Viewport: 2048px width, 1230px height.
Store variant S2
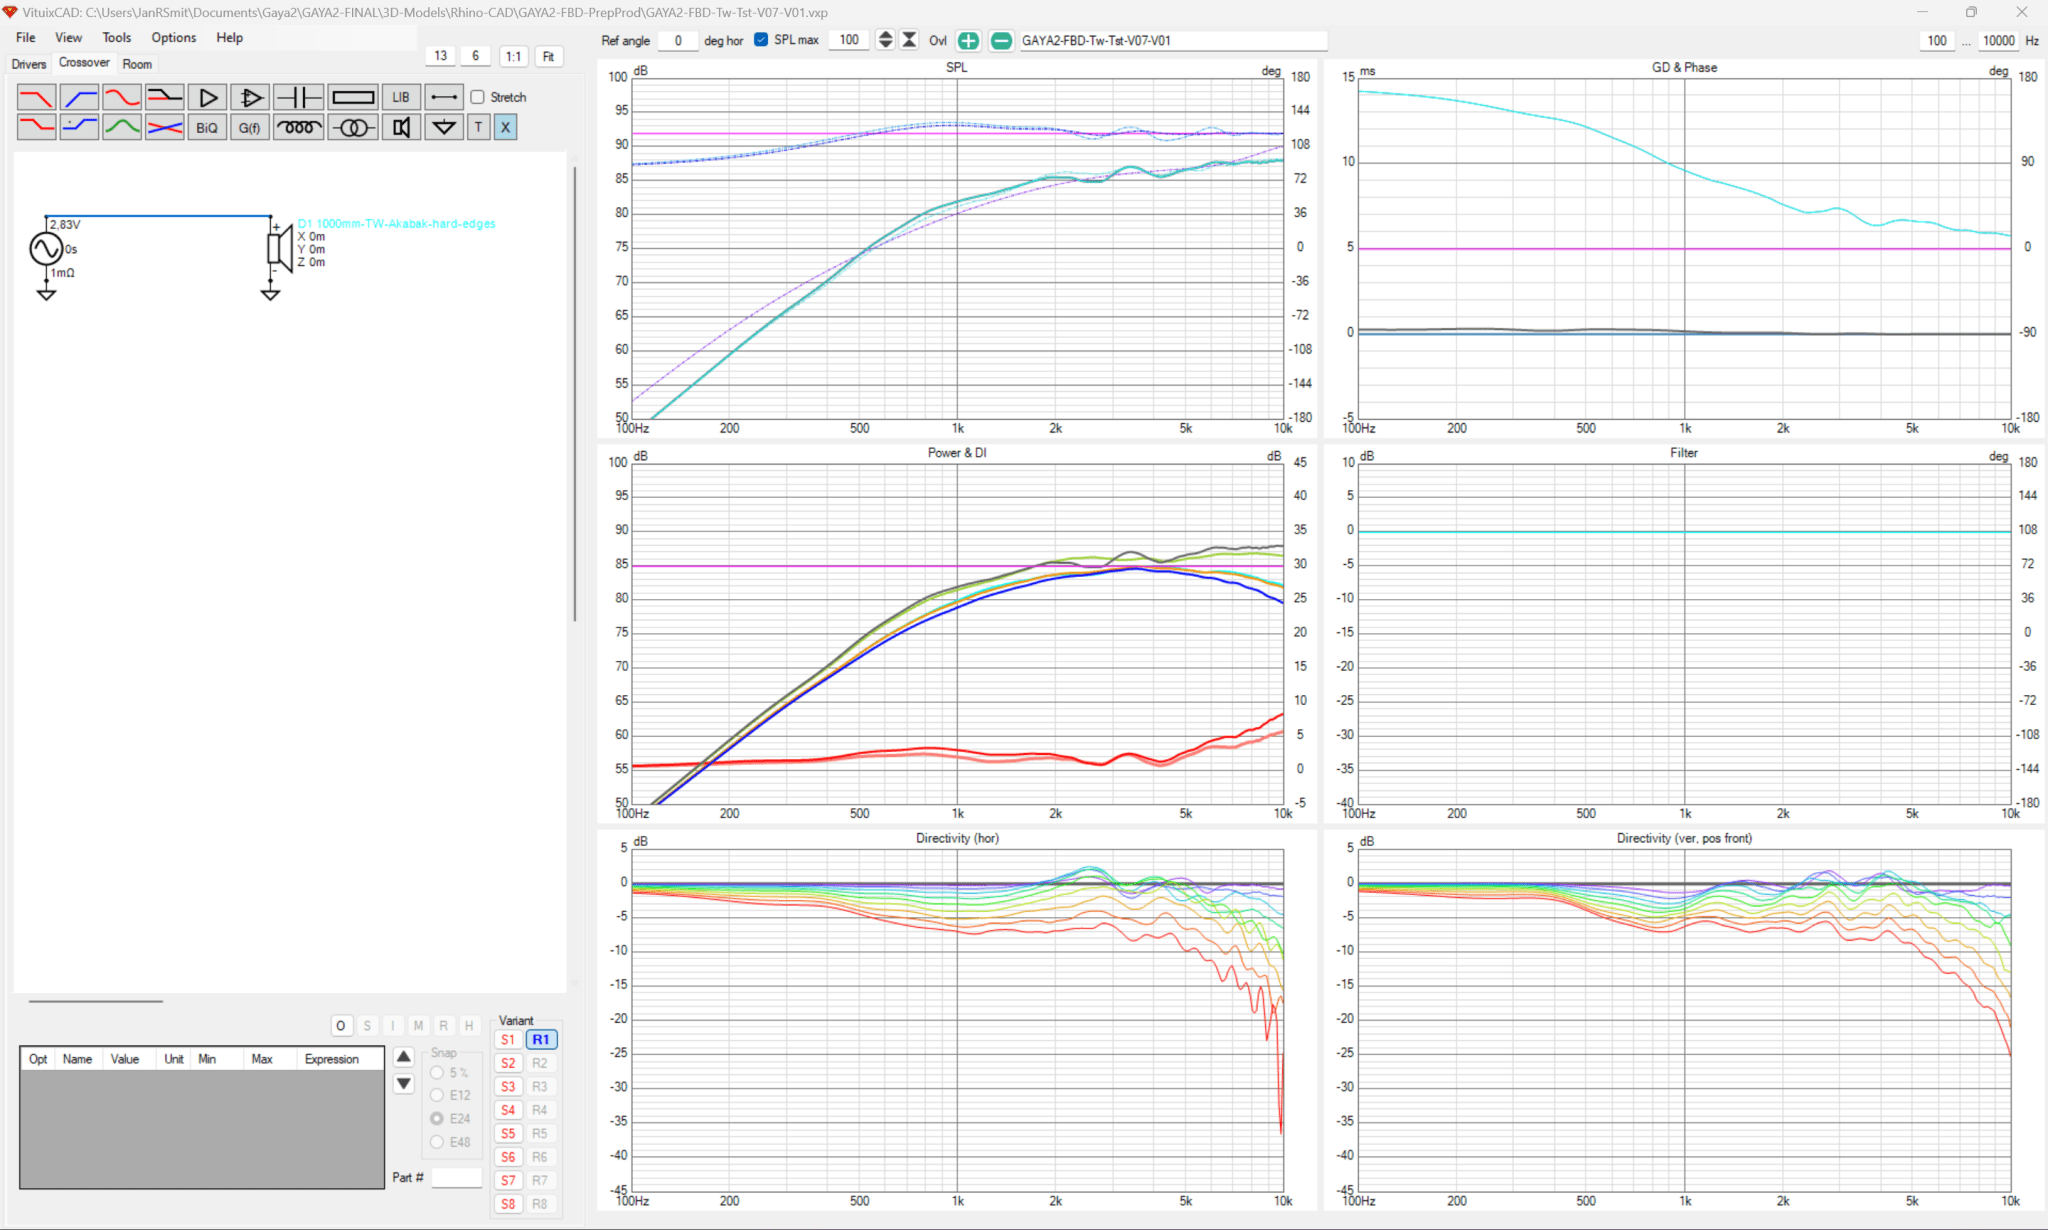tap(508, 1063)
